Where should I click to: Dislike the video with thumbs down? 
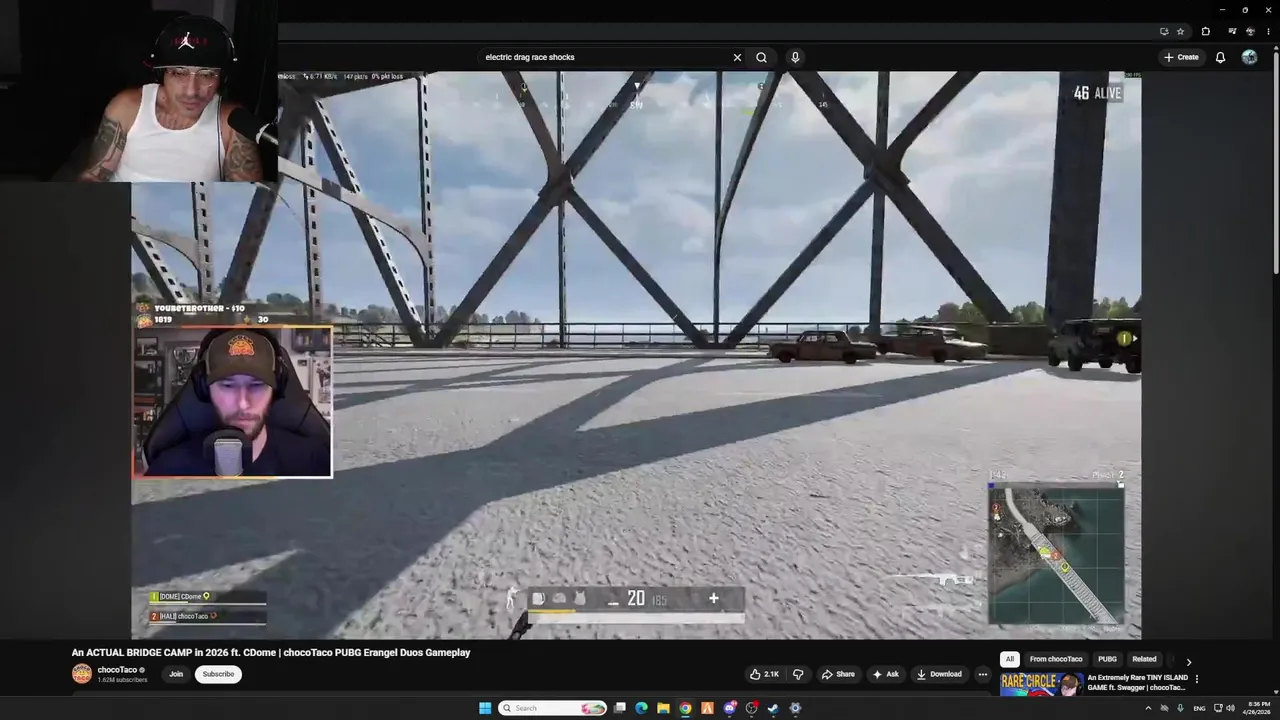coord(798,674)
